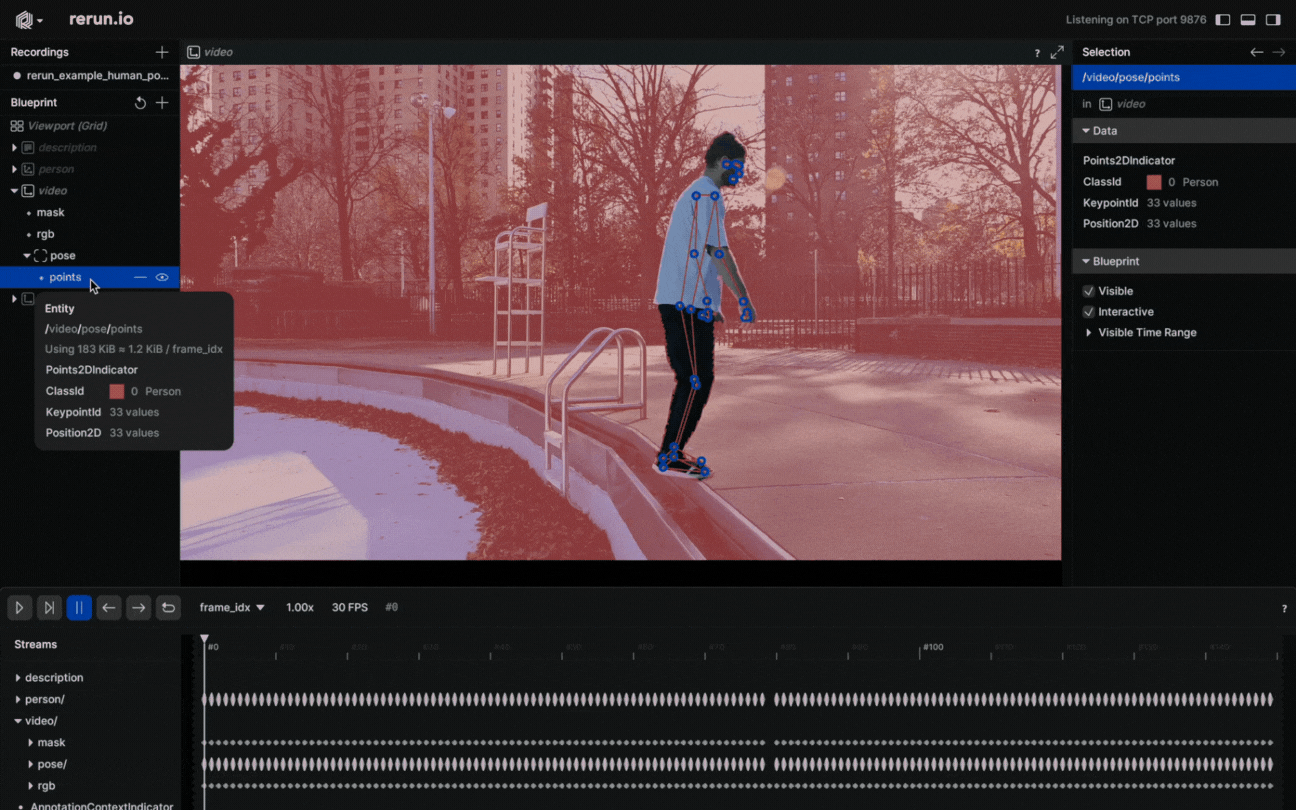This screenshot has height=810, width=1296.
Task: Add a recording with the Recordings plus icon
Action: [162, 52]
